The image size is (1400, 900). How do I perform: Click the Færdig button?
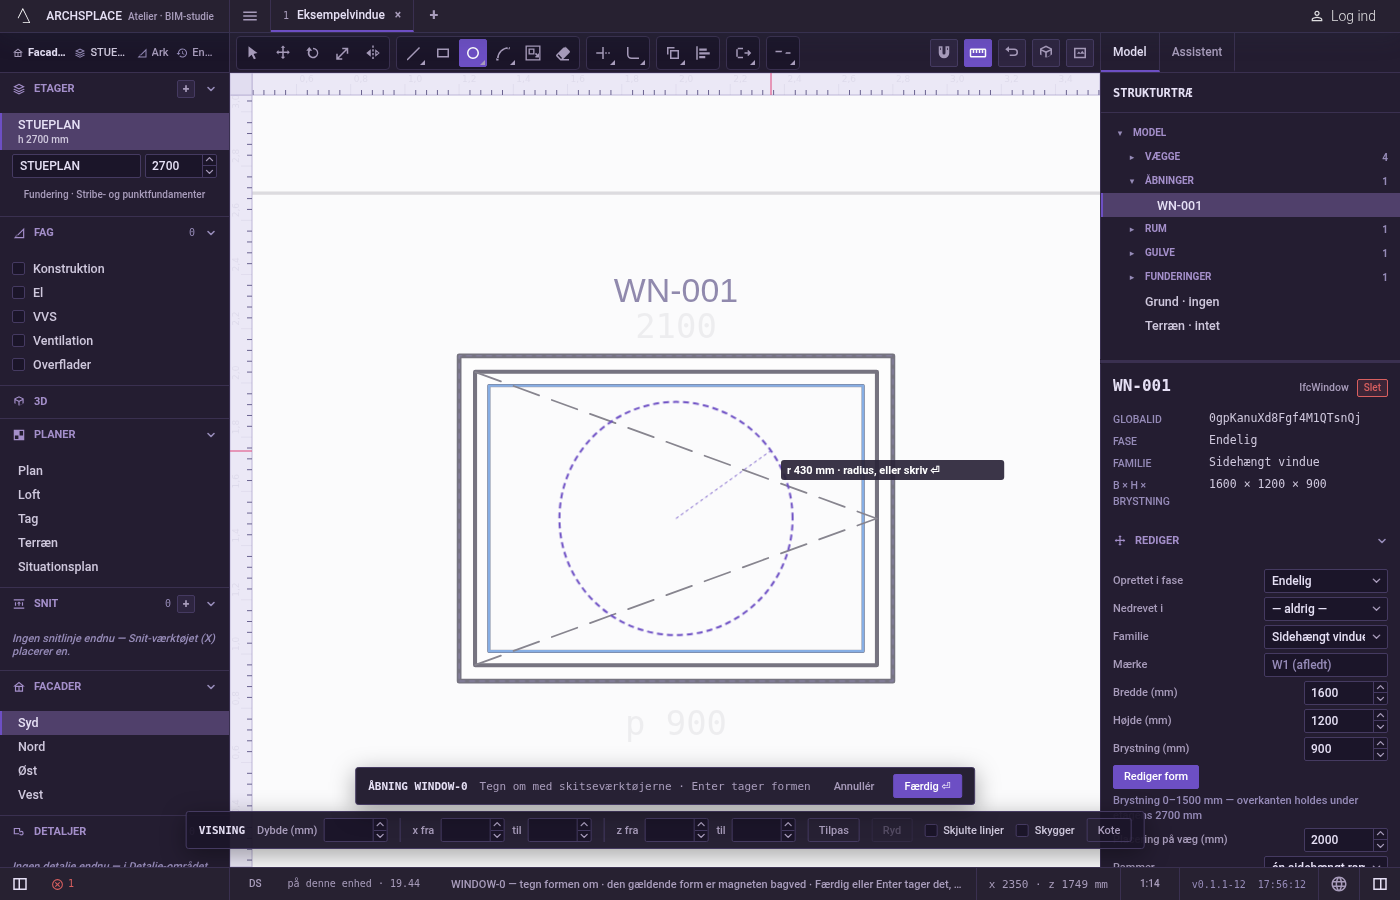point(928,786)
